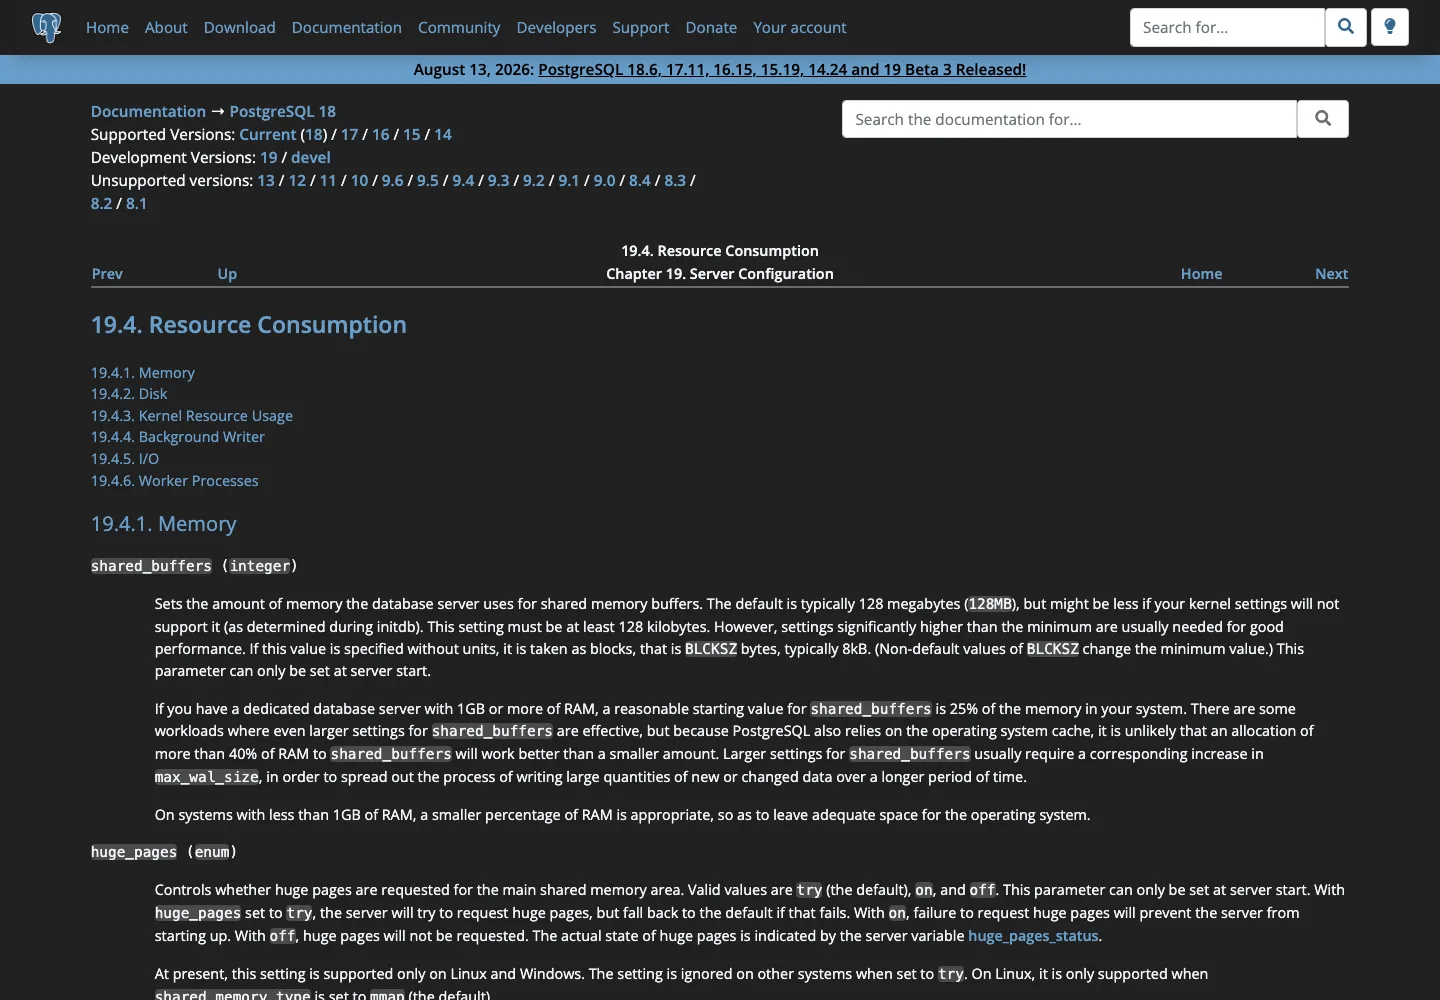Screen dimensions: 1440x1000
Task: Open development version 19
Action: tap(269, 157)
